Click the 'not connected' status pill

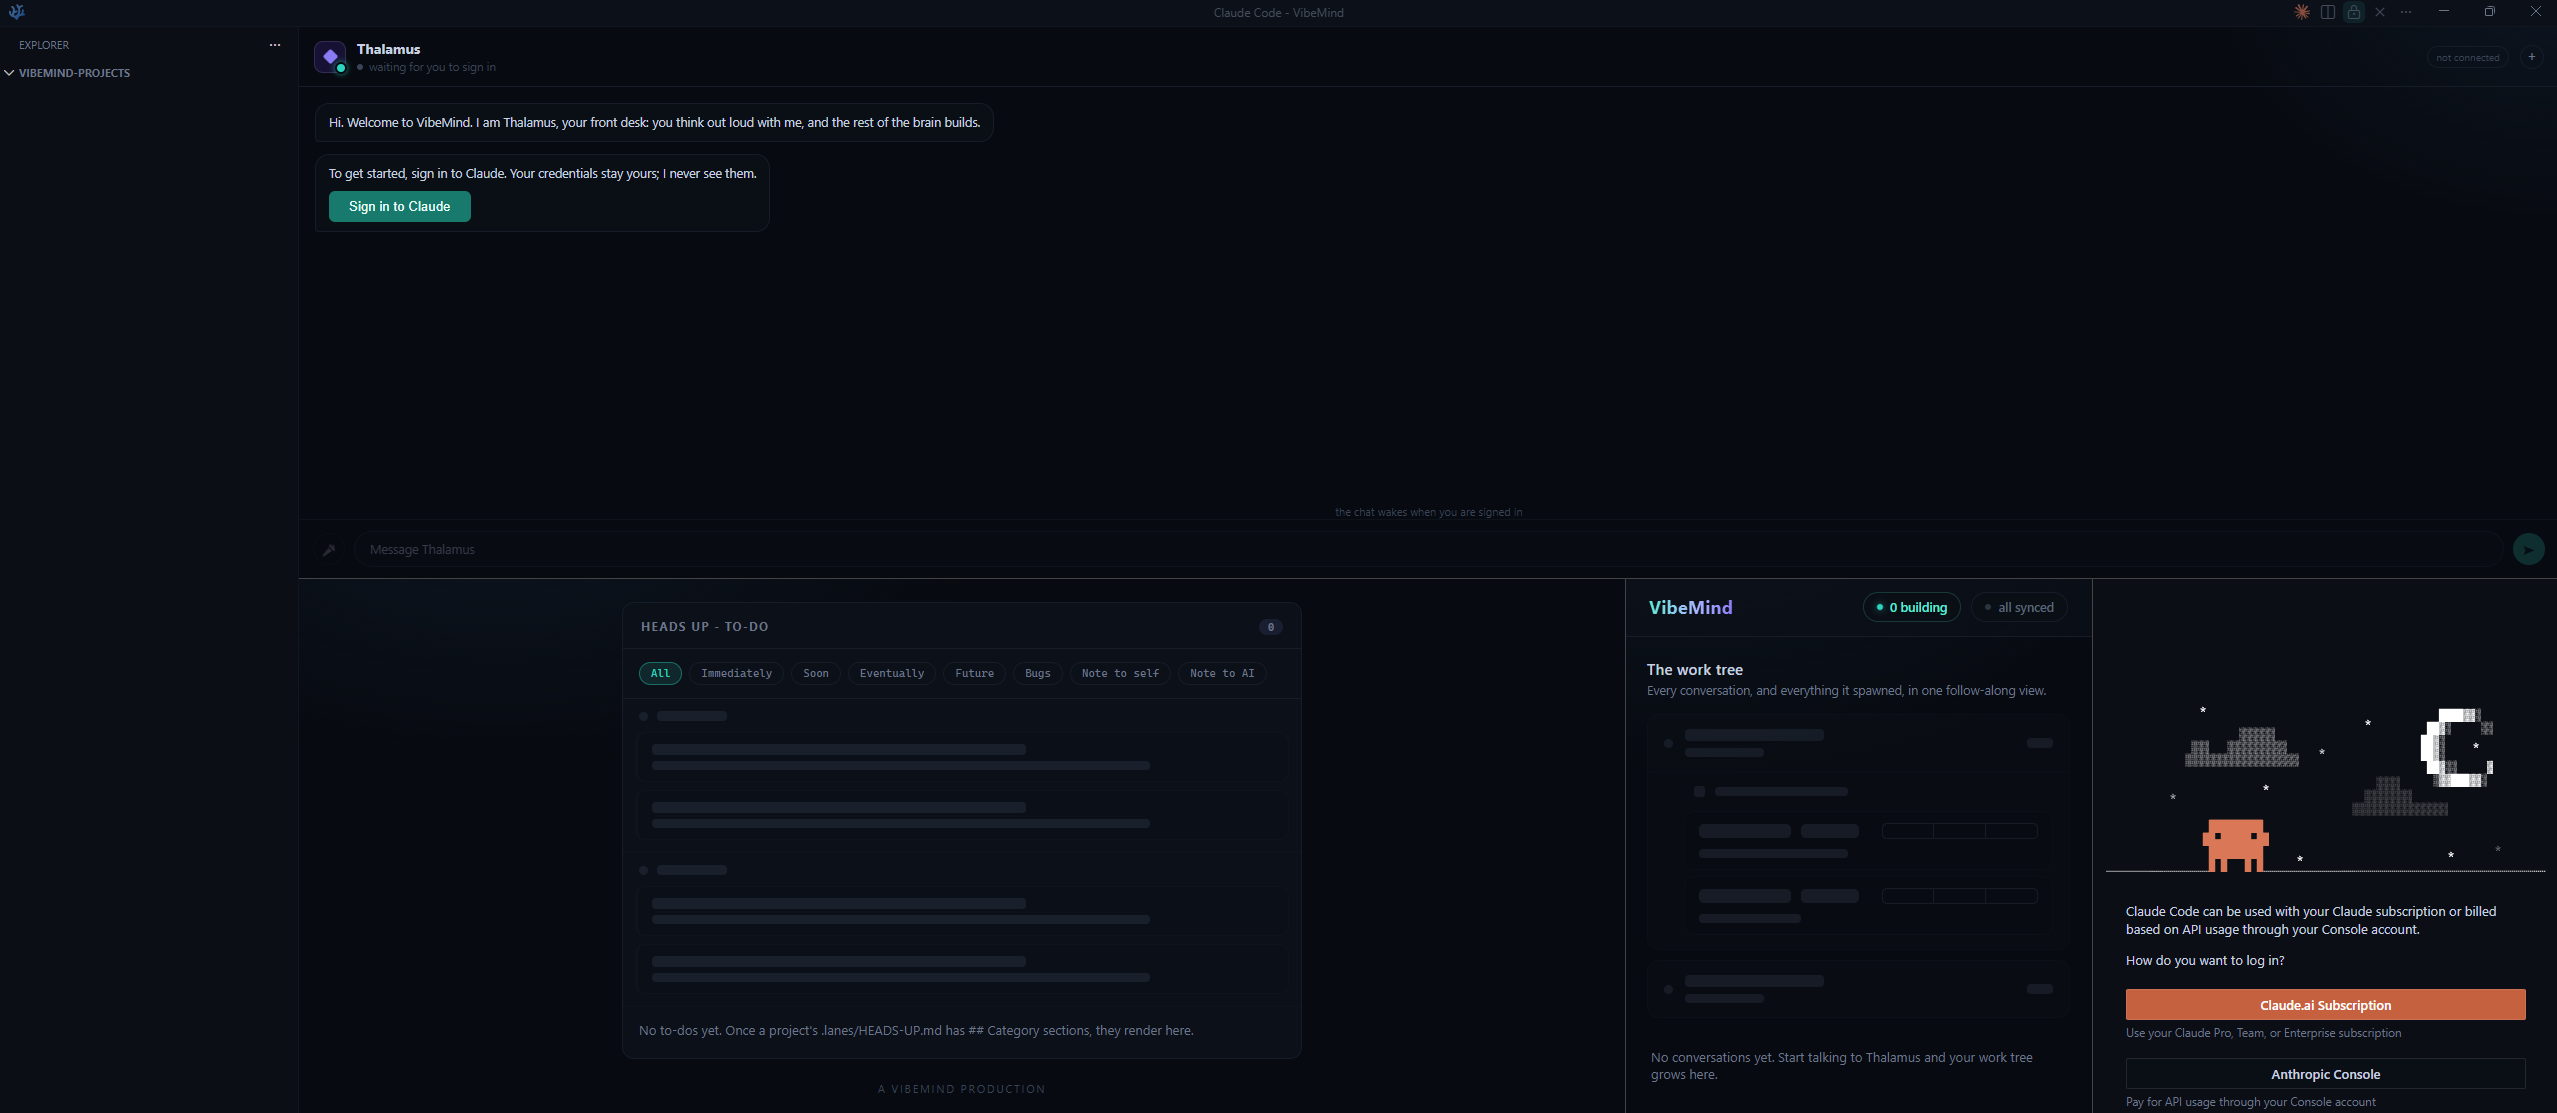2467,57
